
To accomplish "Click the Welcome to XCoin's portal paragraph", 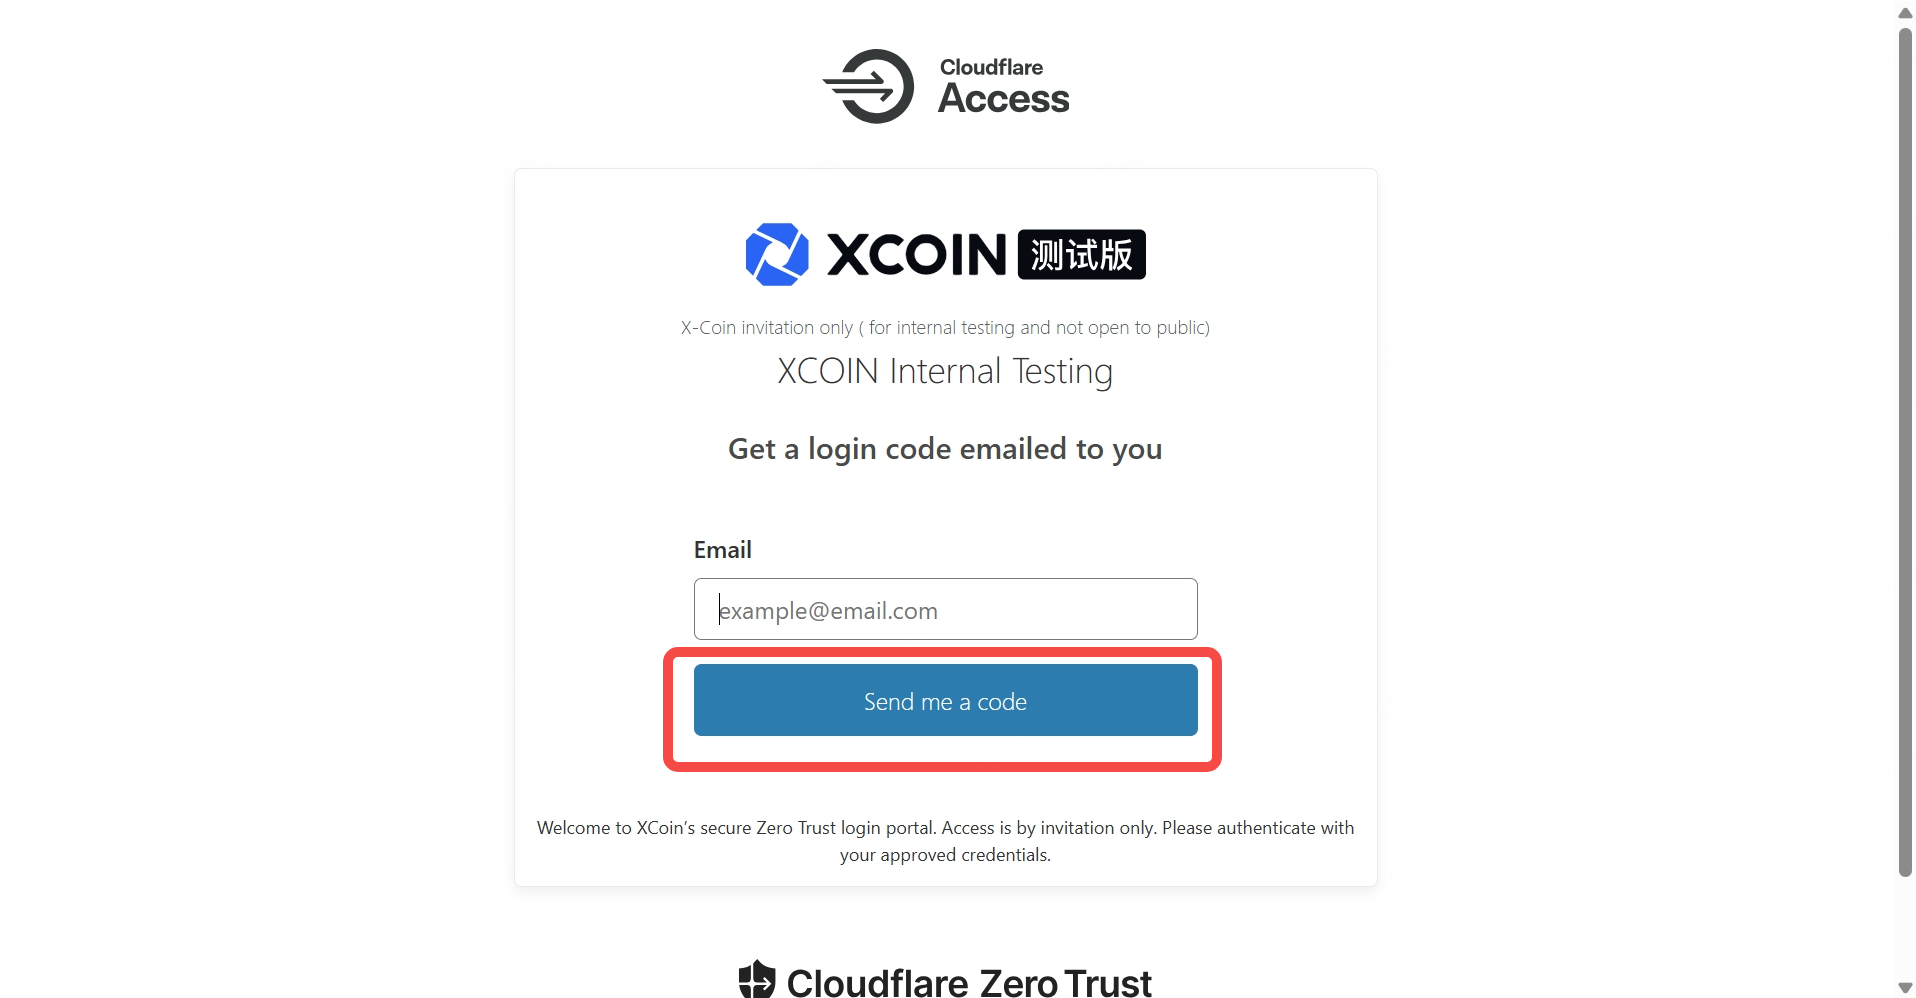I will pos(945,841).
